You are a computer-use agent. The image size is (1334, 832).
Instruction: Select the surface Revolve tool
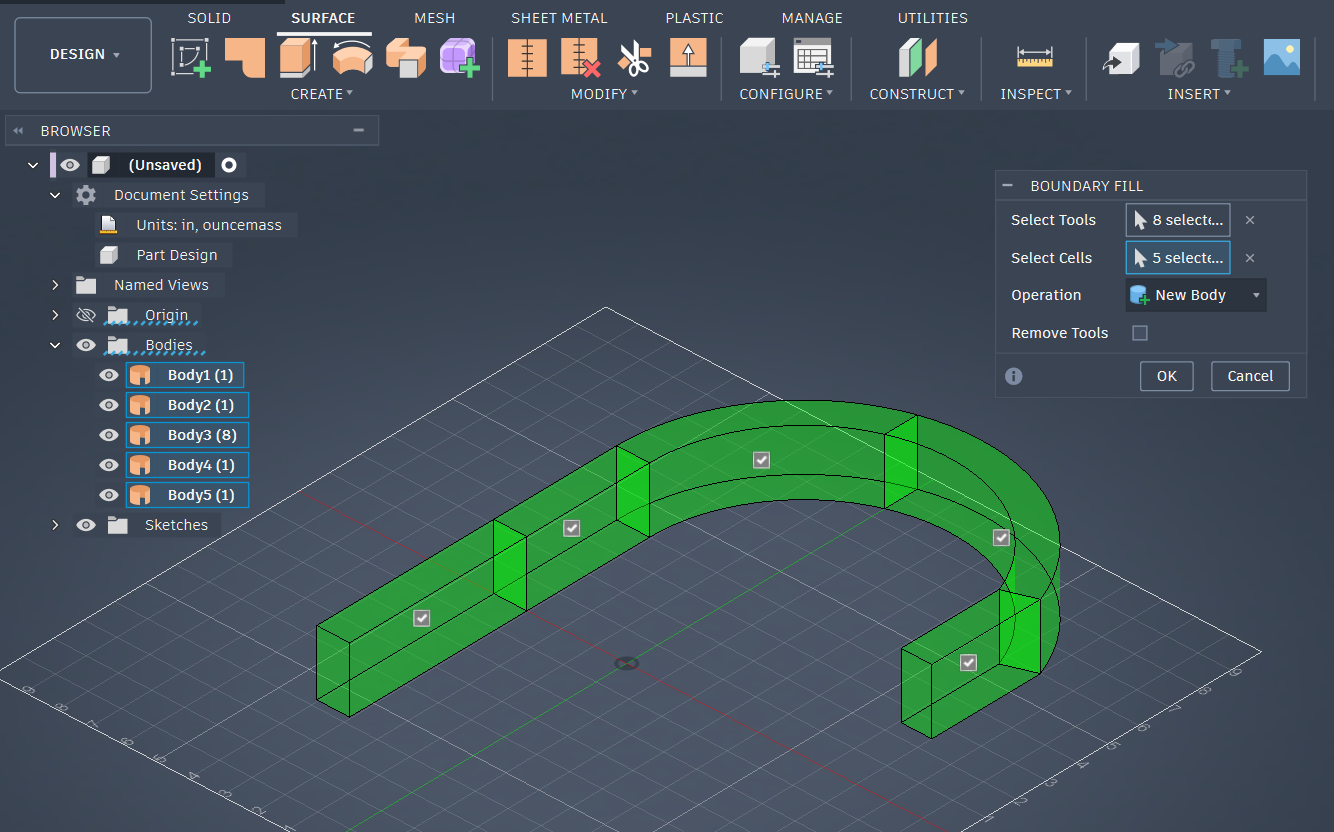pyautogui.click(x=352, y=57)
